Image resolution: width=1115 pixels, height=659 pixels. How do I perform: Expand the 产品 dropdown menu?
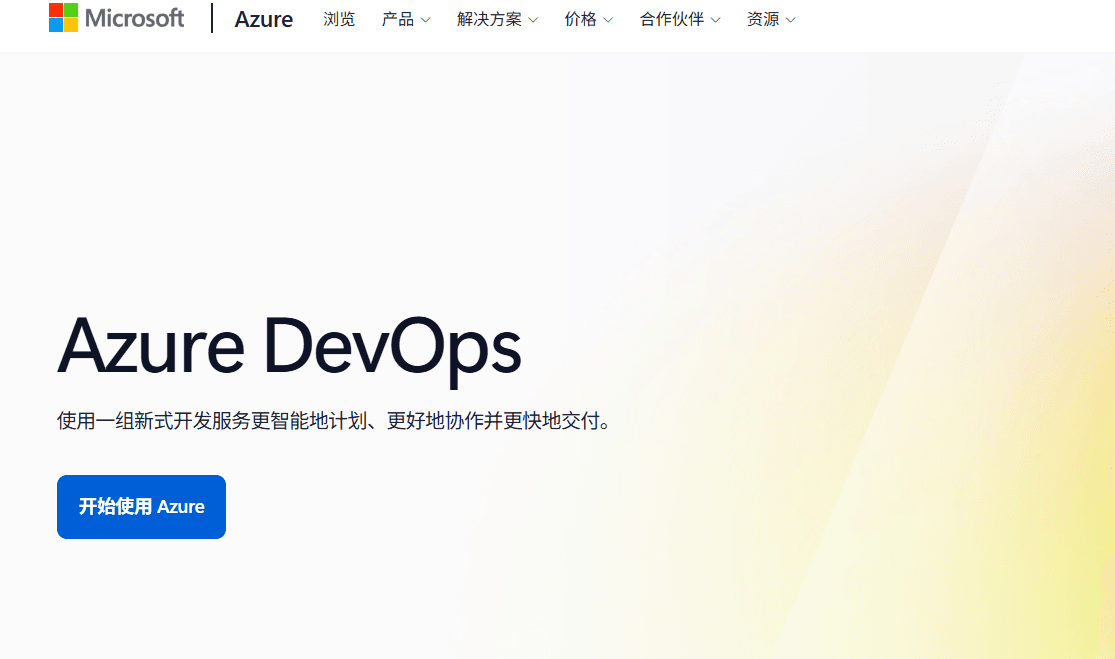coord(406,19)
